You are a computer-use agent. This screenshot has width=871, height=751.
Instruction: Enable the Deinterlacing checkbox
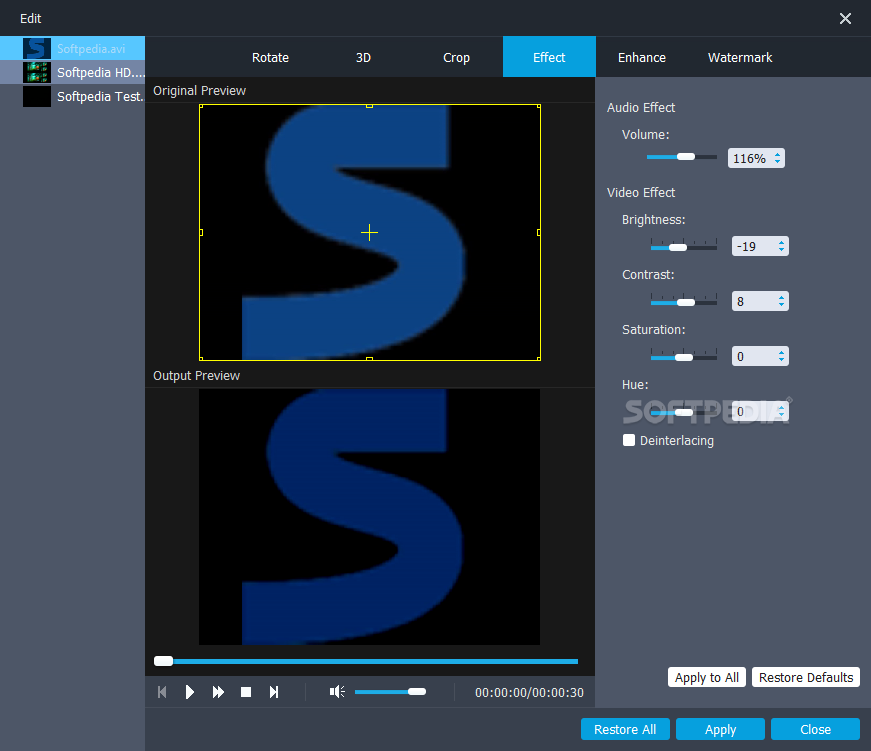629,440
